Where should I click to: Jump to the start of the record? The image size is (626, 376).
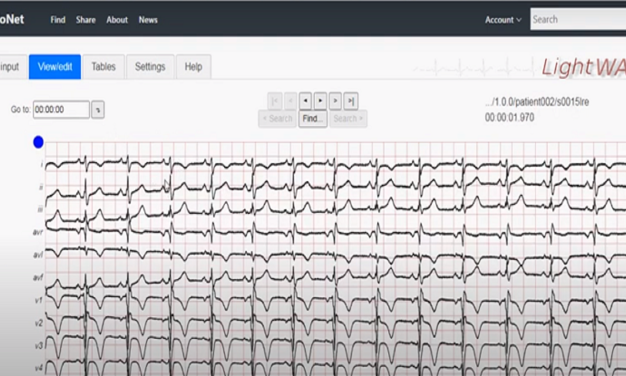(x=275, y=101)
